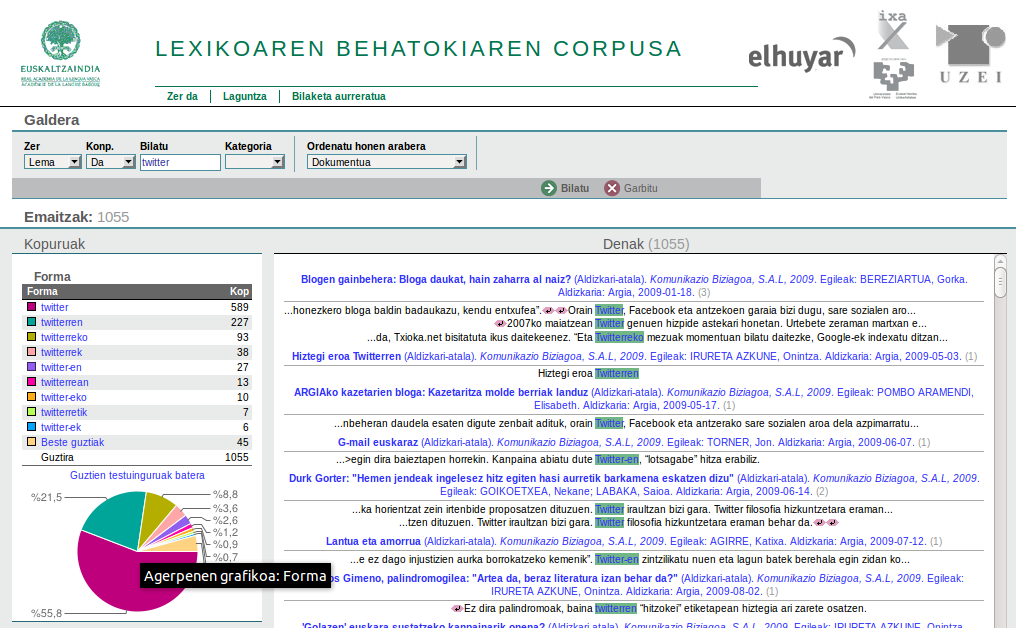This screenshot has height=628, width=1016.
Task: Click the %55,8 pie chart label
Action: tap(47, 613)
